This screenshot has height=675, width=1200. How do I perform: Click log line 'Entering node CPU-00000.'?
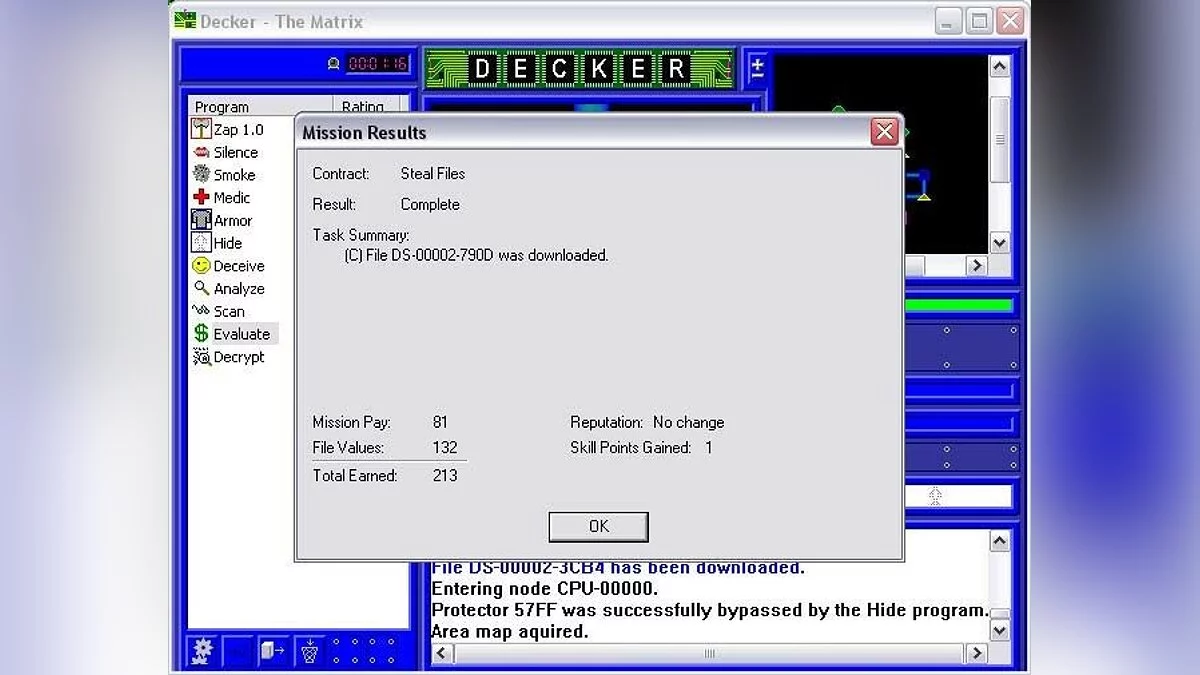(544, 588)
